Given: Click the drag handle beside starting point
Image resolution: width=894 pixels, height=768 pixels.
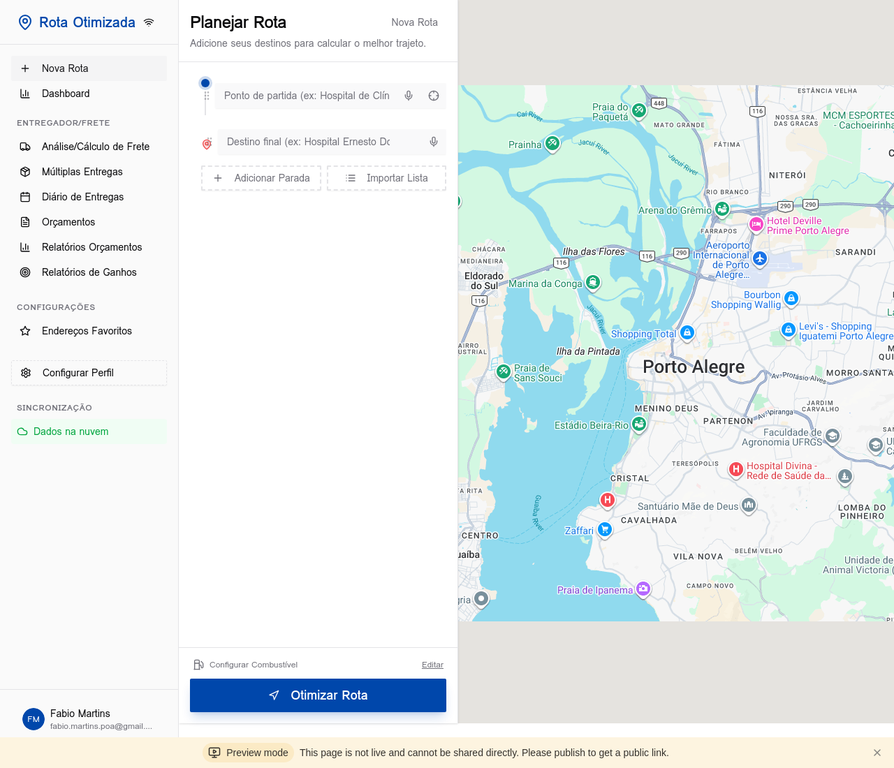Looking at the screenshot, I should [207, 97].
